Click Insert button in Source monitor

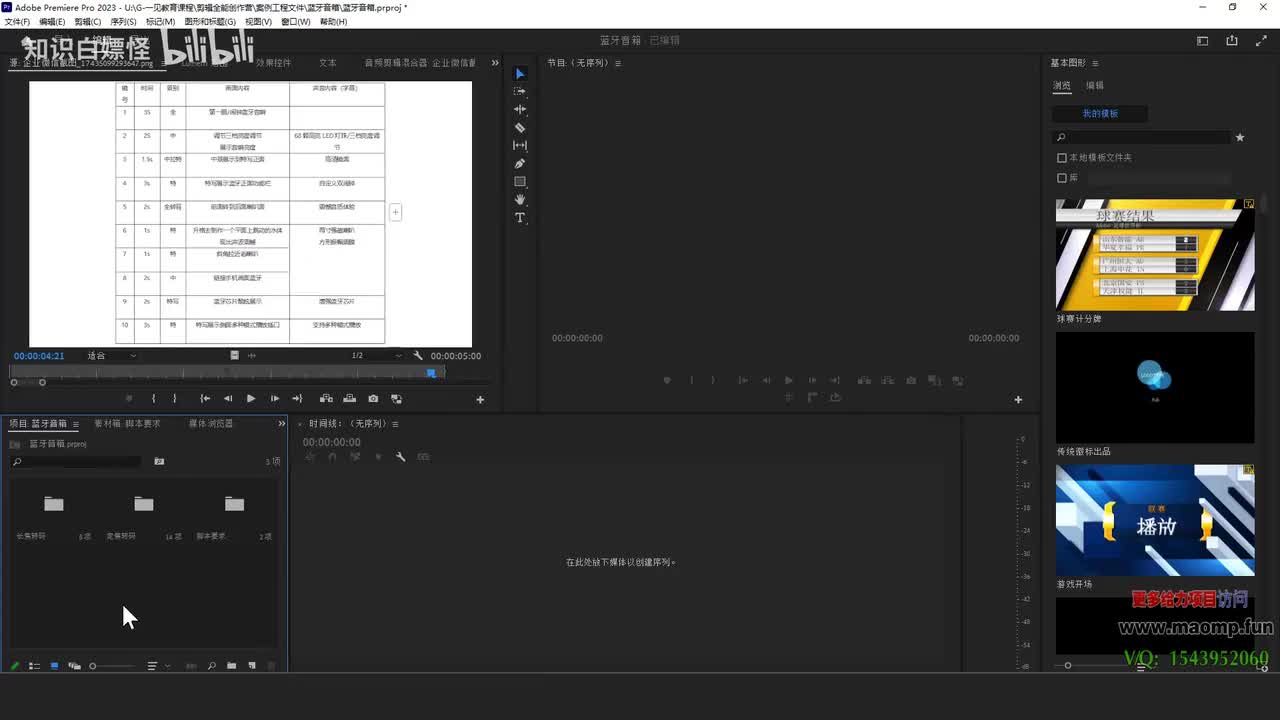(326, 399)
